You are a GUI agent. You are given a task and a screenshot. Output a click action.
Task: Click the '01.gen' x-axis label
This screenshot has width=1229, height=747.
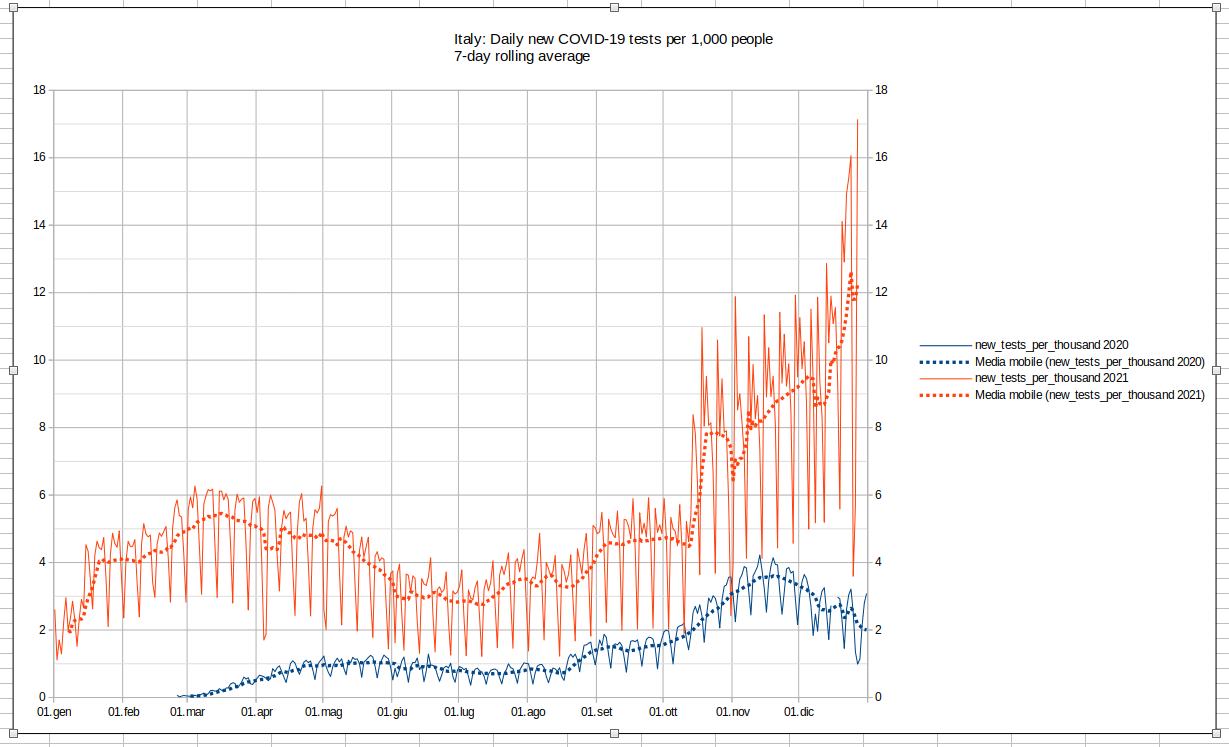(55, 712)
